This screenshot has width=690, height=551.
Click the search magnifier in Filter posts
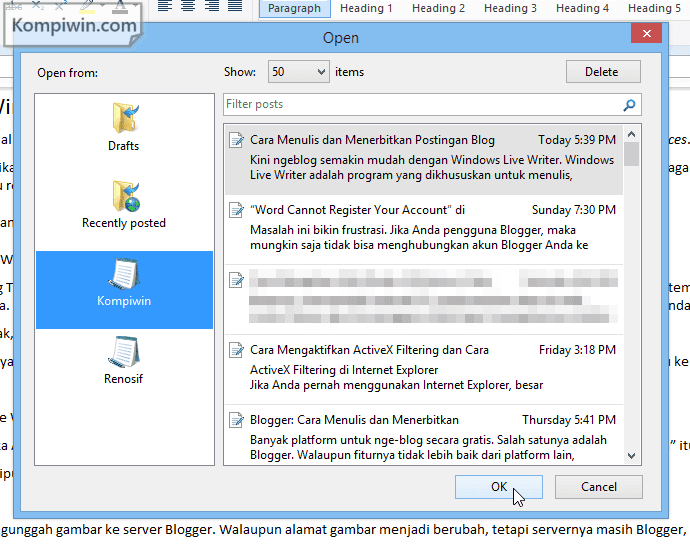[629, 105]
